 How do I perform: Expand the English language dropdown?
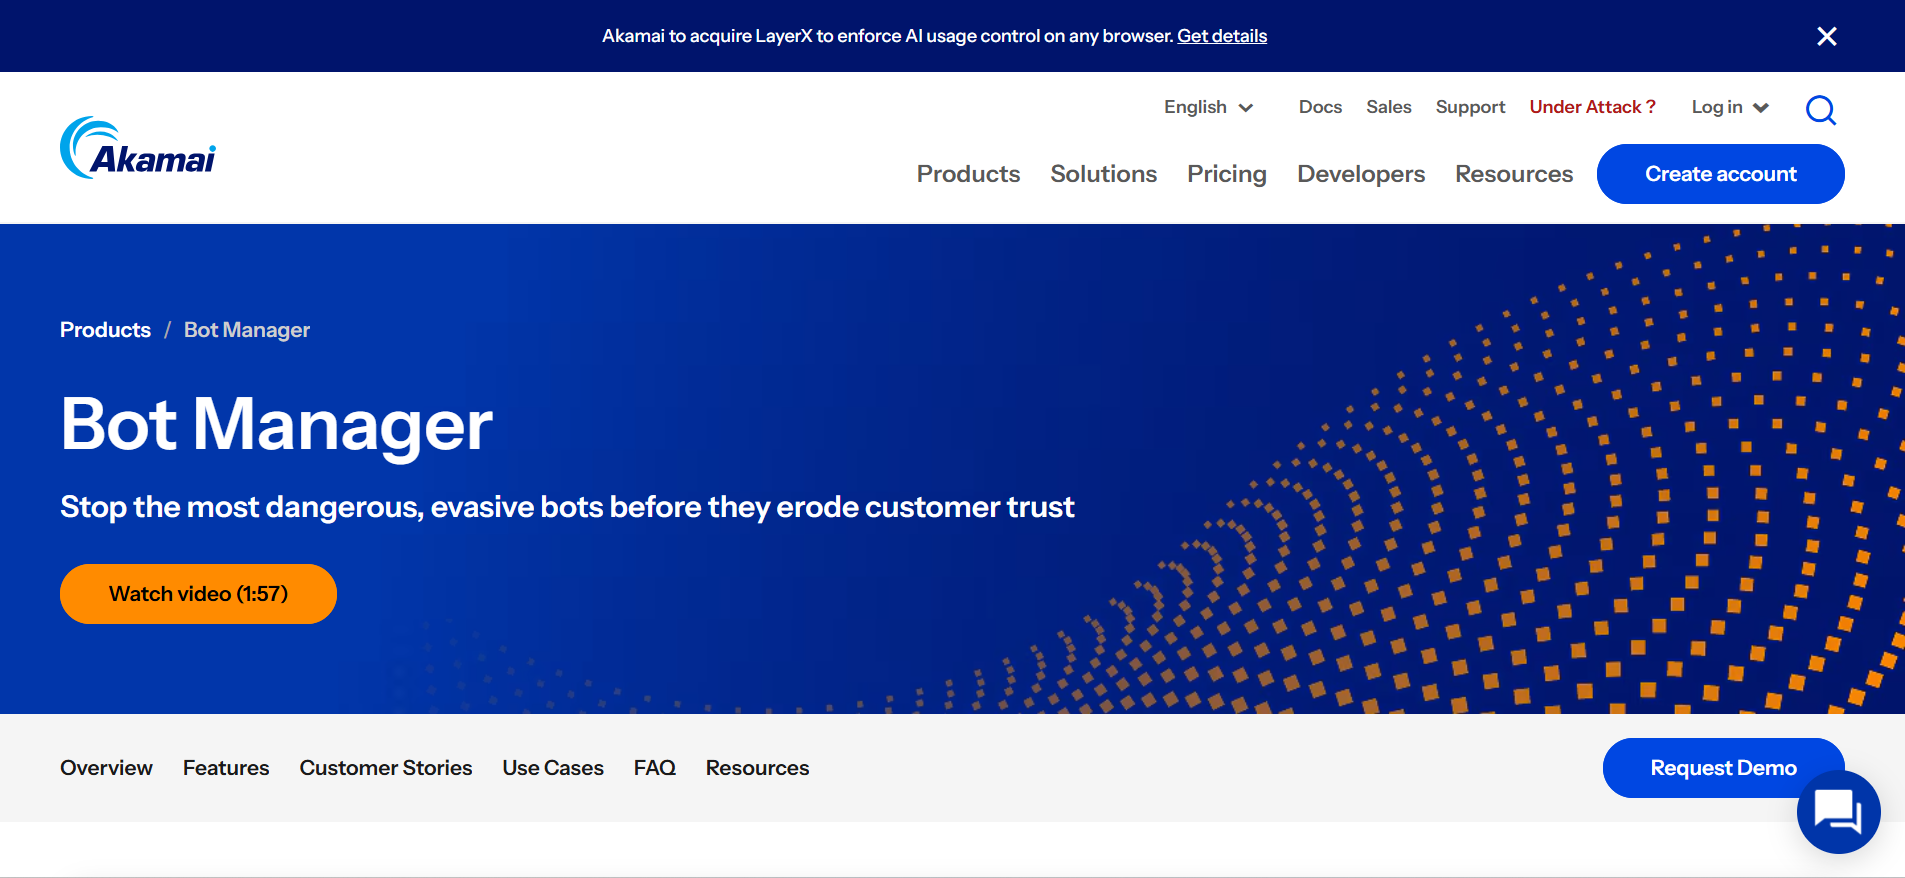point(1208,107)
